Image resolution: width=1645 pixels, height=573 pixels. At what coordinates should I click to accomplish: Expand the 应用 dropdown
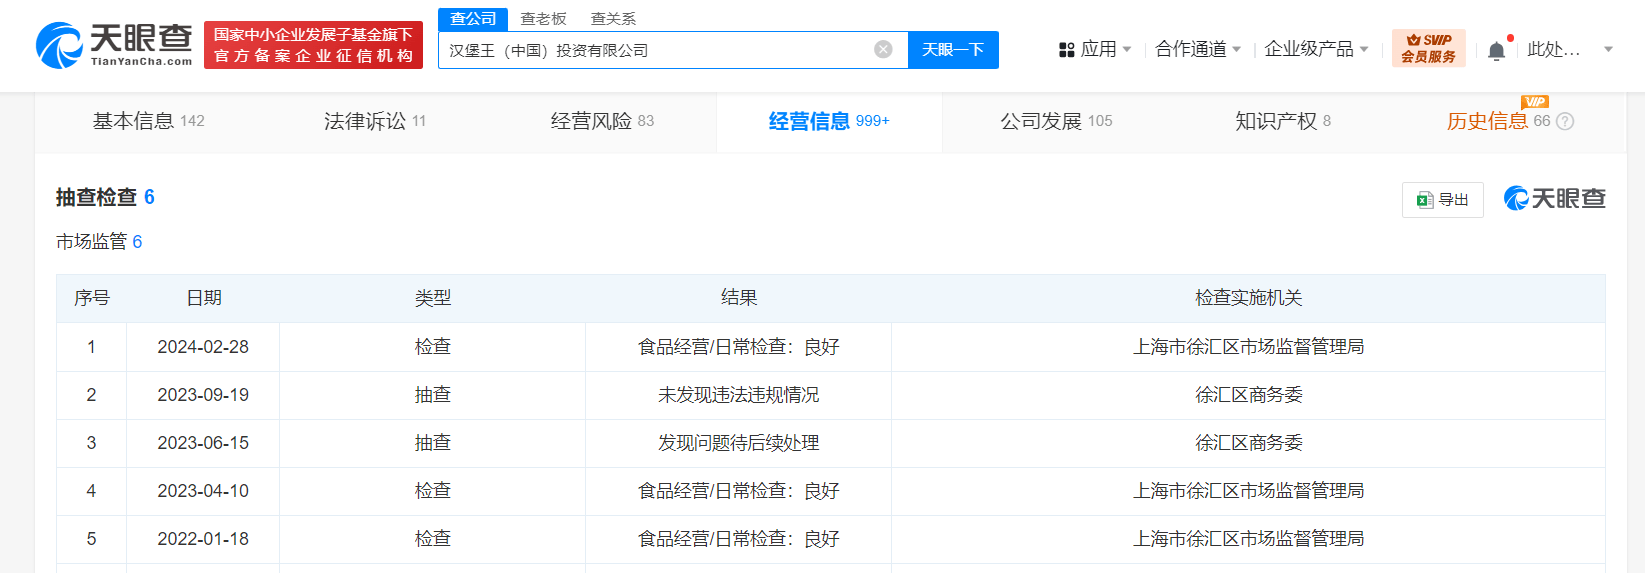point(1095,49)
